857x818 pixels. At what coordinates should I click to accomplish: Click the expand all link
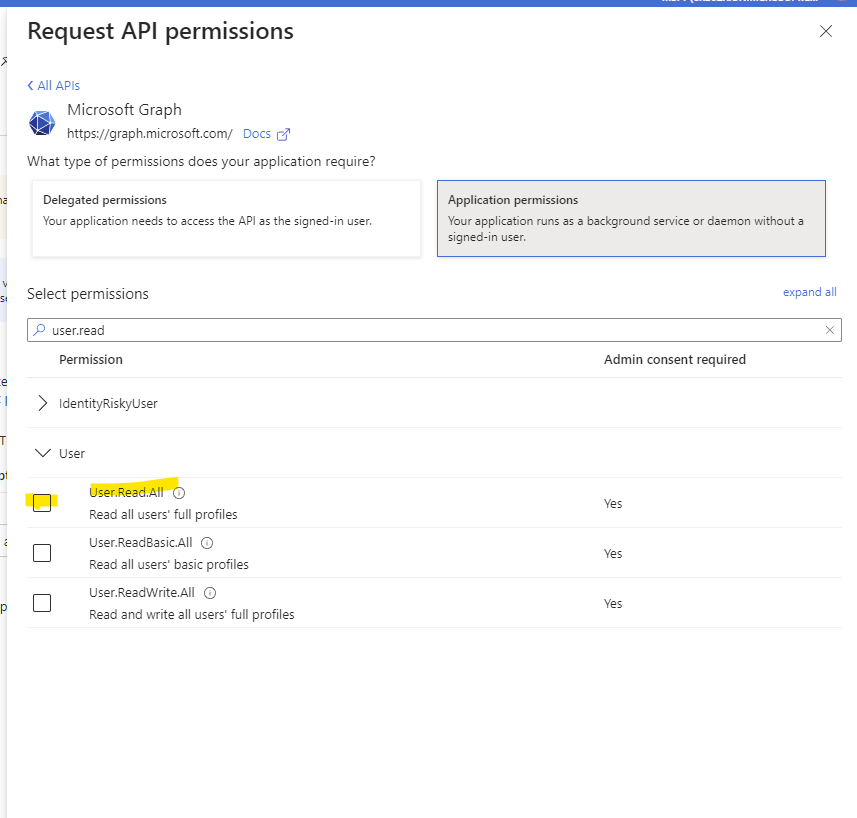809,292
